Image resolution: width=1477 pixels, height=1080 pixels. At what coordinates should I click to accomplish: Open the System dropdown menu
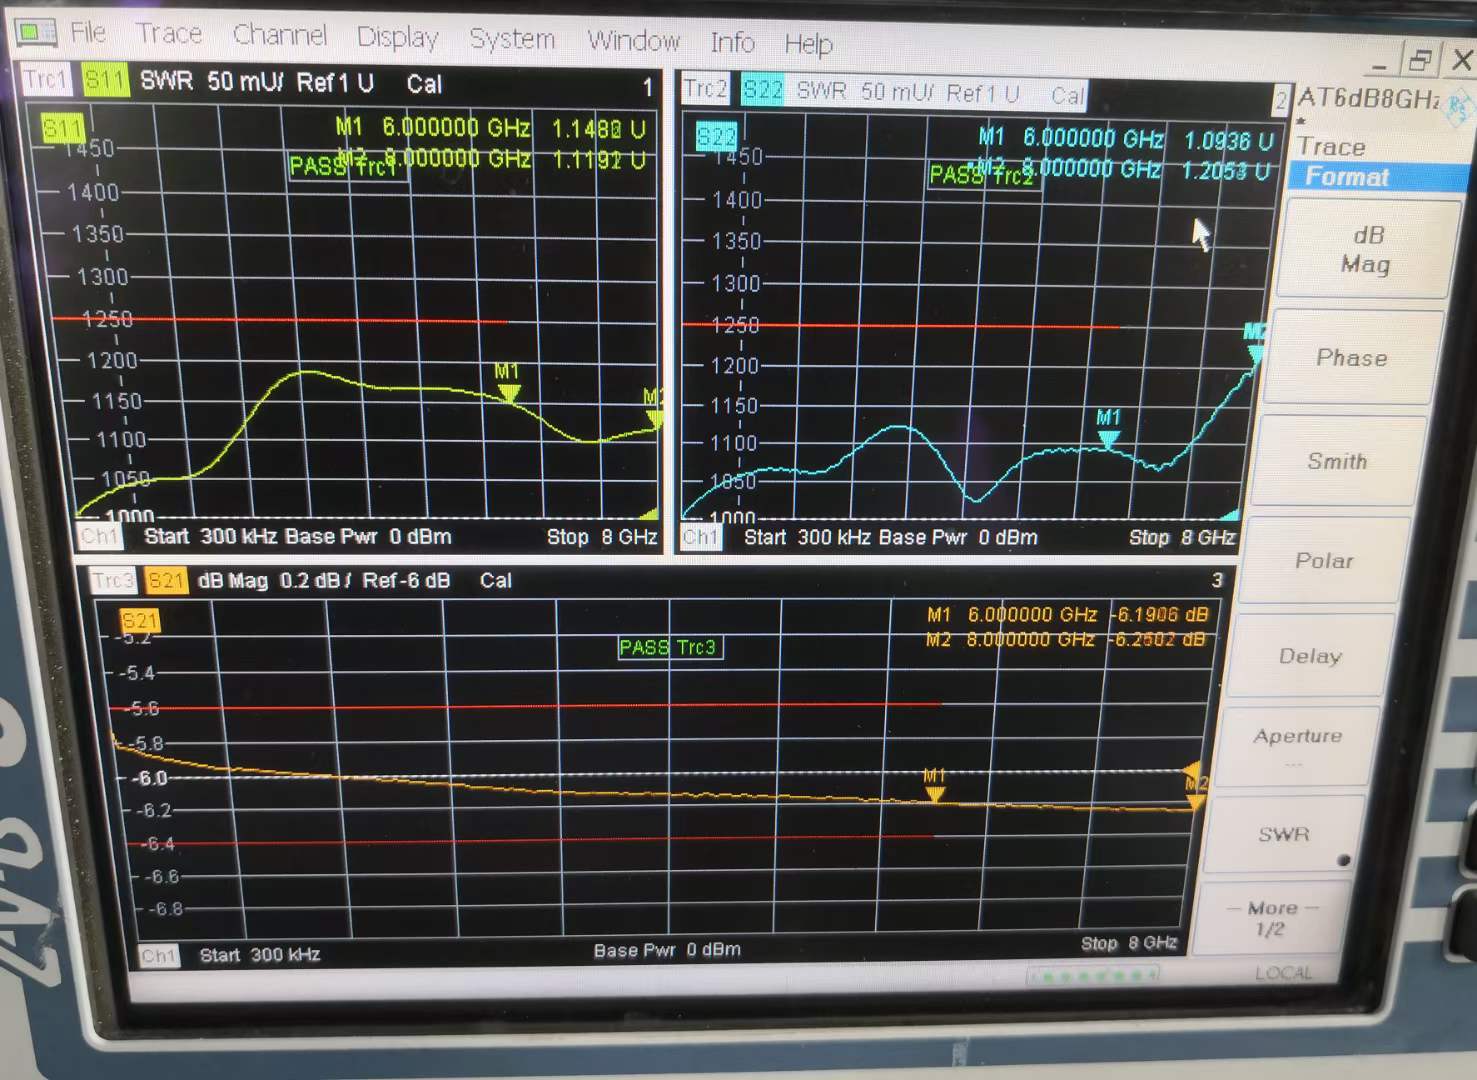click(x=511, y=39)
